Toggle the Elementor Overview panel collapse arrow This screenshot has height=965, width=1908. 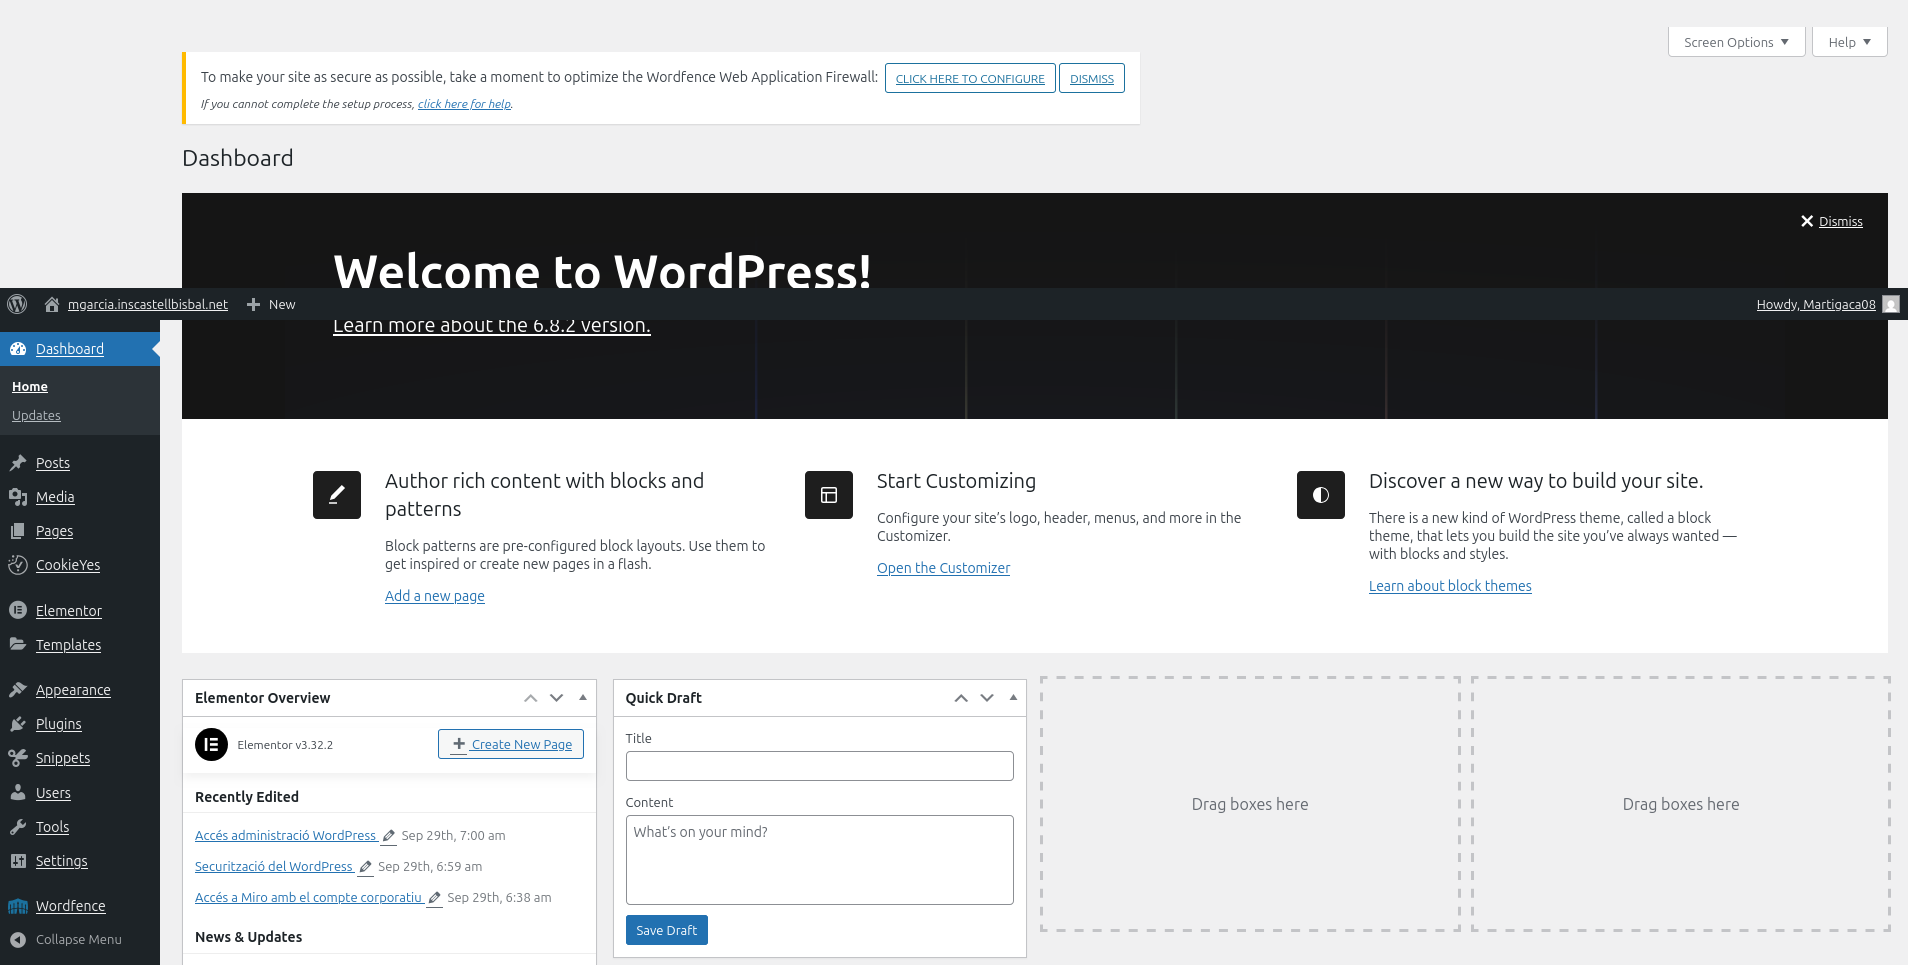pyautogui.click(x=583, y=698)
